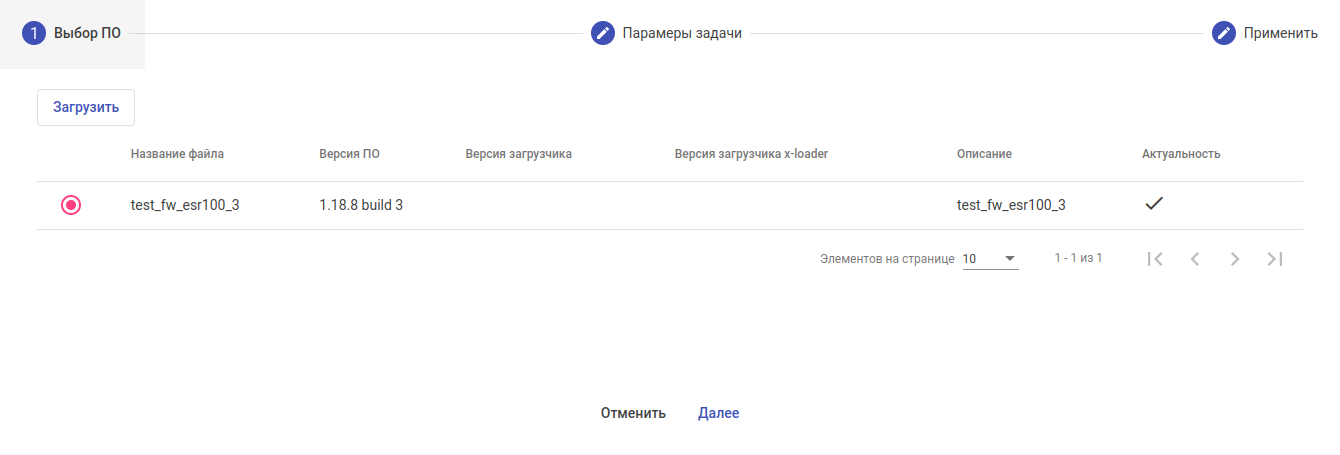Jump to the last page
Screen dimensions: 1340x455
pyautogui.click(x=1275, y=259)
